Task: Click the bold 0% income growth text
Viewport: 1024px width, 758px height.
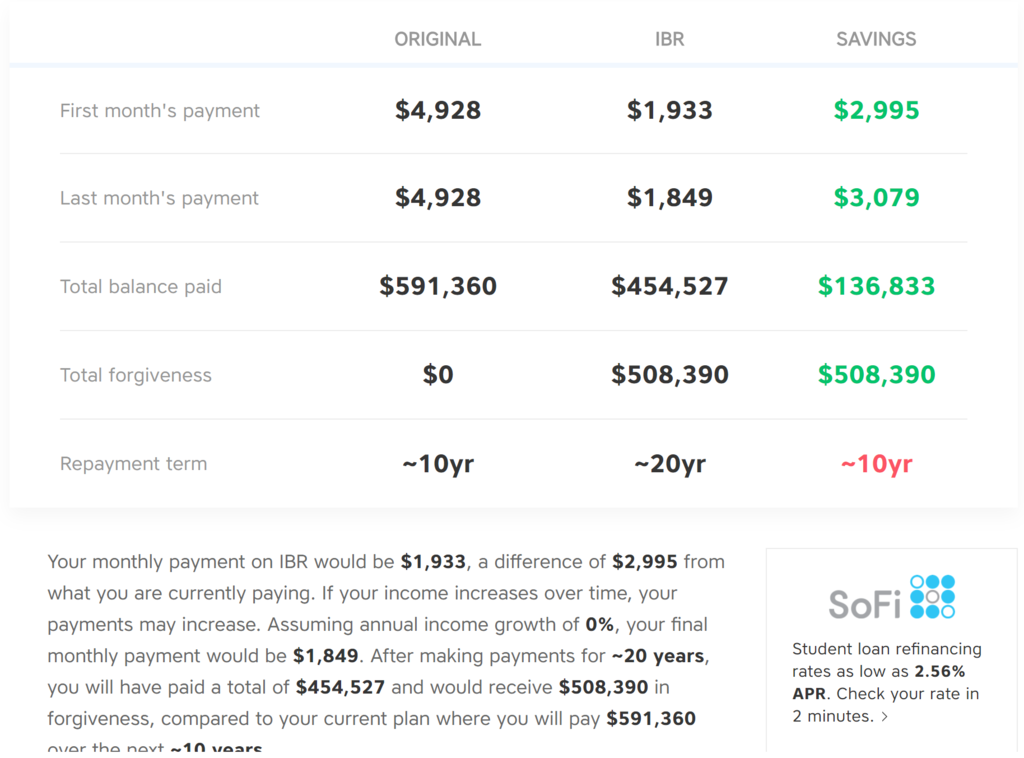Action: (600, 625)
